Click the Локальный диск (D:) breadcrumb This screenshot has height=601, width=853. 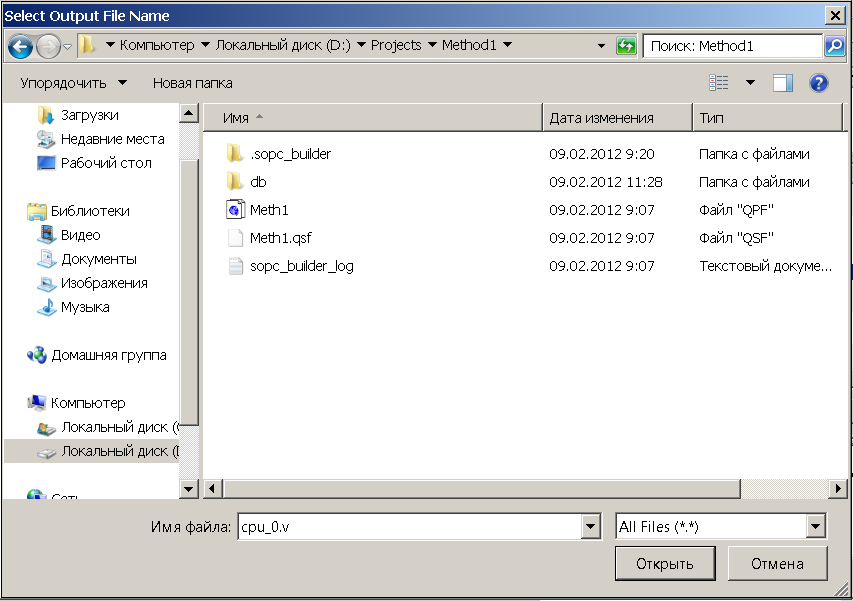pyautogui.click(x=283, y=45)
